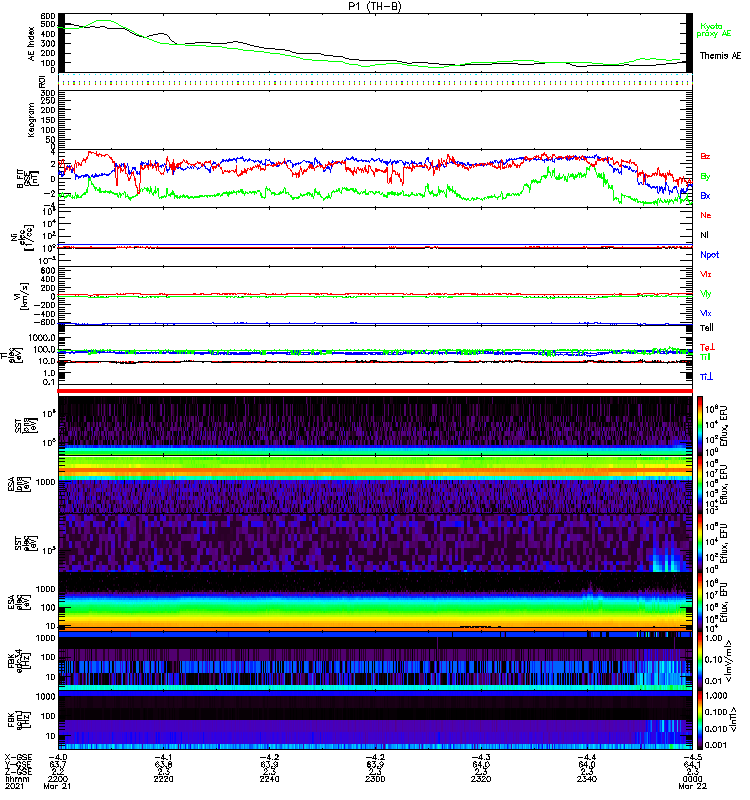750x800 pixels.
Task: Click the blue "Bx" legend label
Action: click(x=705, y=195)
